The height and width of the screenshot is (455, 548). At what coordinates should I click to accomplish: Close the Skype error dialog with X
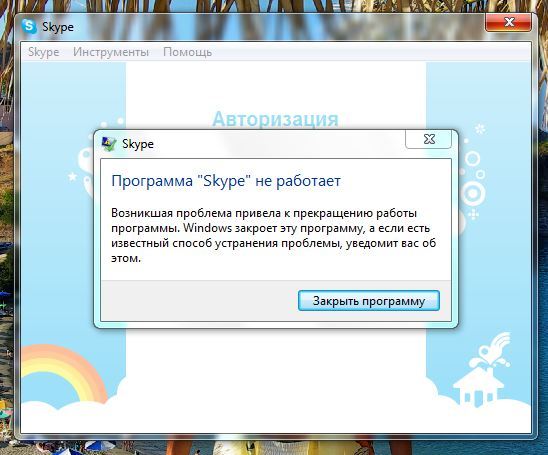tap(428, 139)
